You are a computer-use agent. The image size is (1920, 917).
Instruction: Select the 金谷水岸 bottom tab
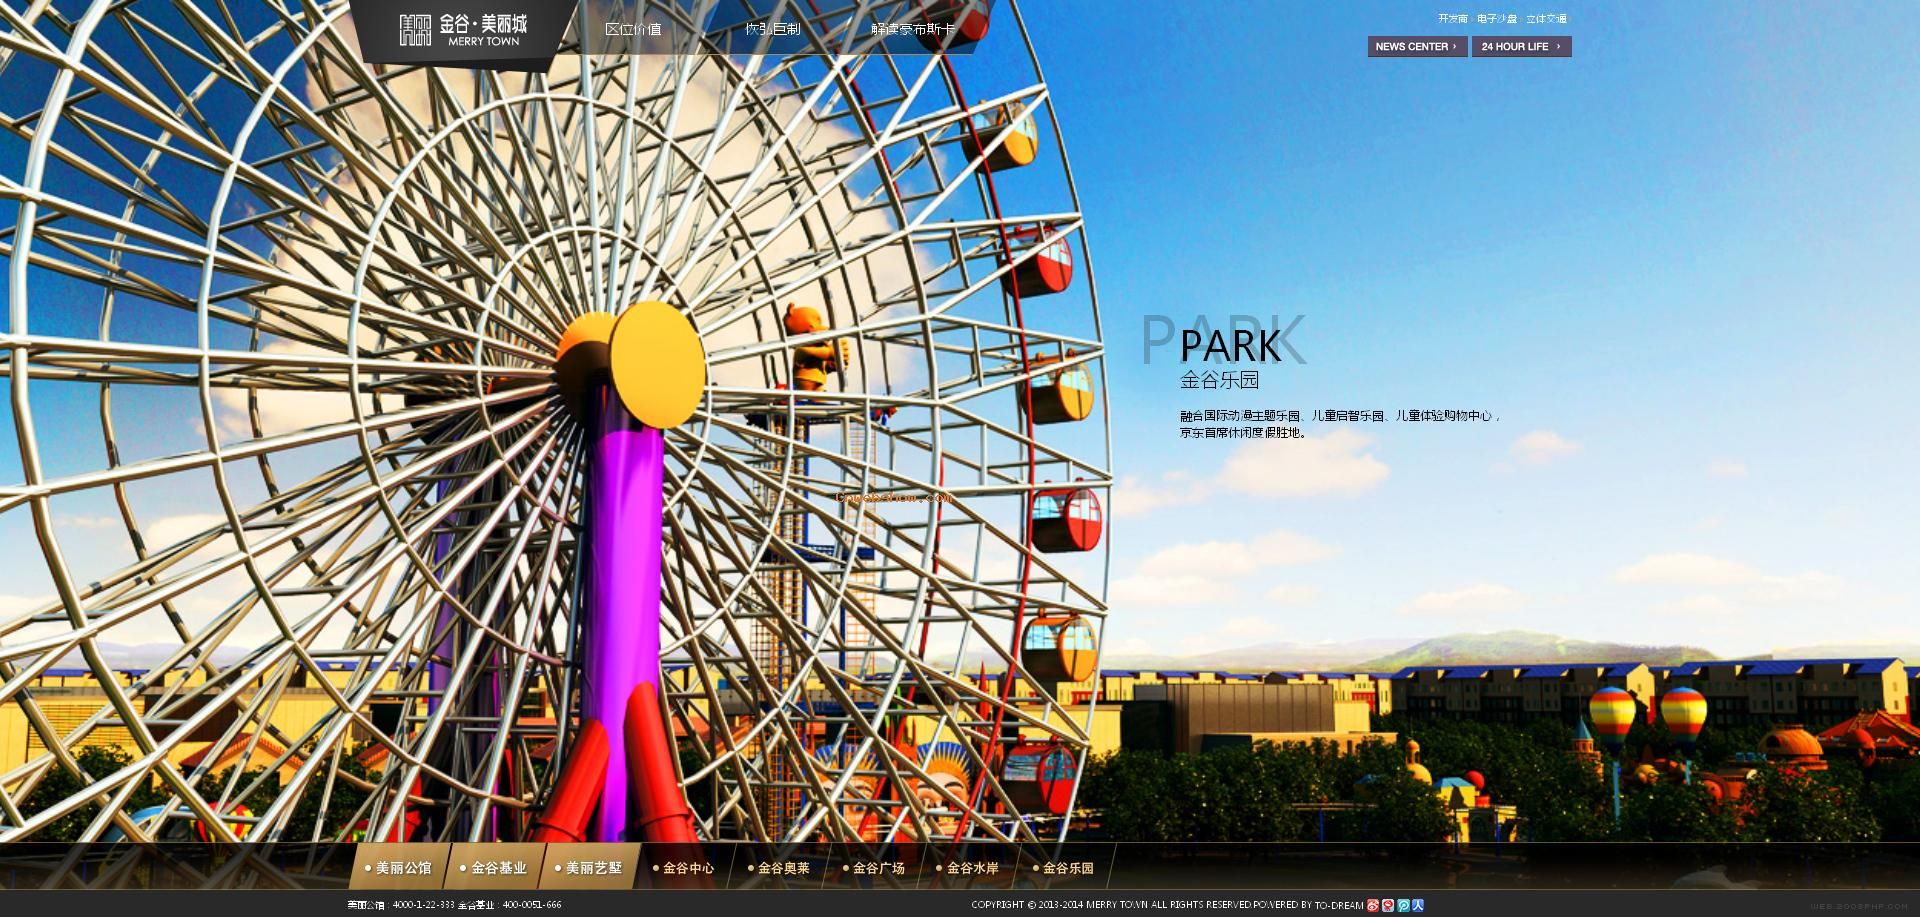(967, 868)
